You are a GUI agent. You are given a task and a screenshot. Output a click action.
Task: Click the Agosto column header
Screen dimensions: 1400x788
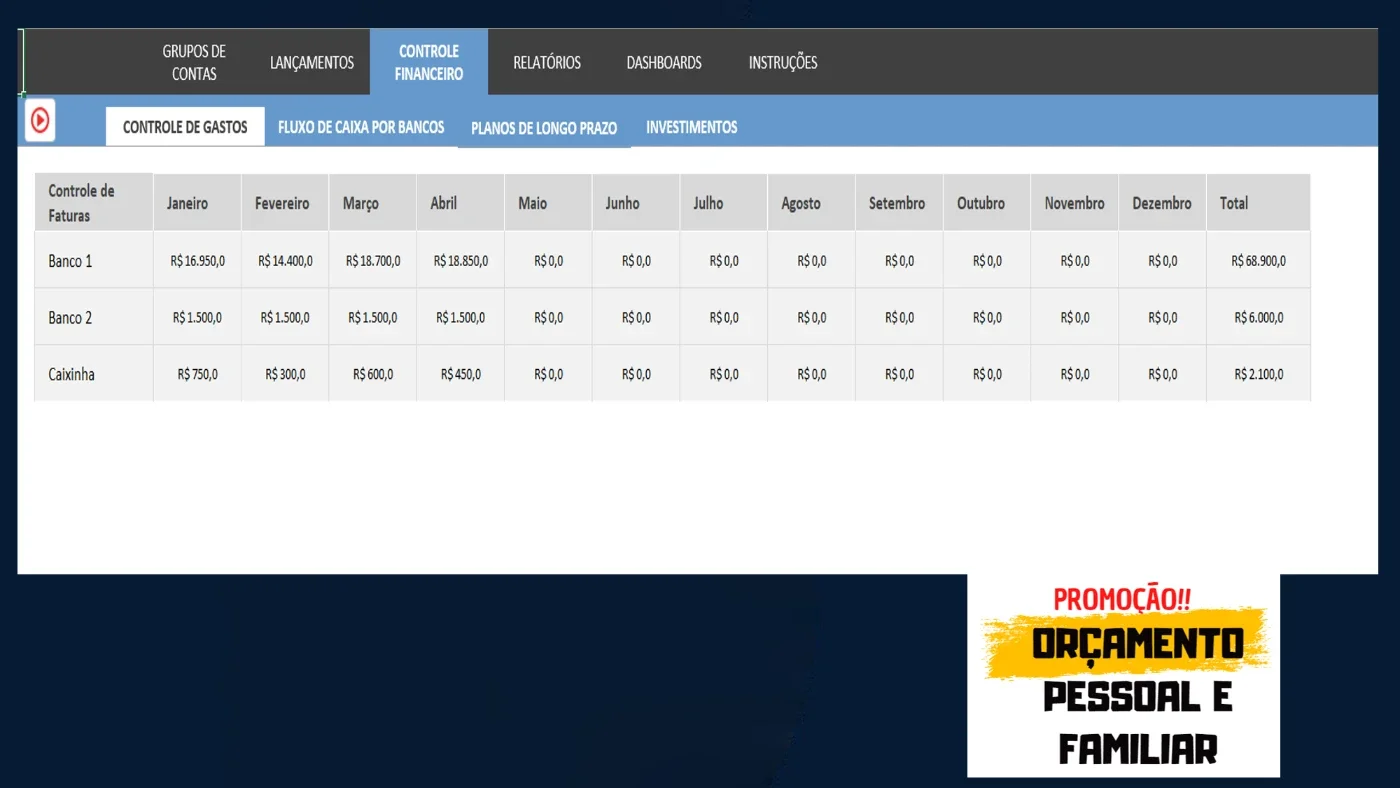(x=811, y=203)
